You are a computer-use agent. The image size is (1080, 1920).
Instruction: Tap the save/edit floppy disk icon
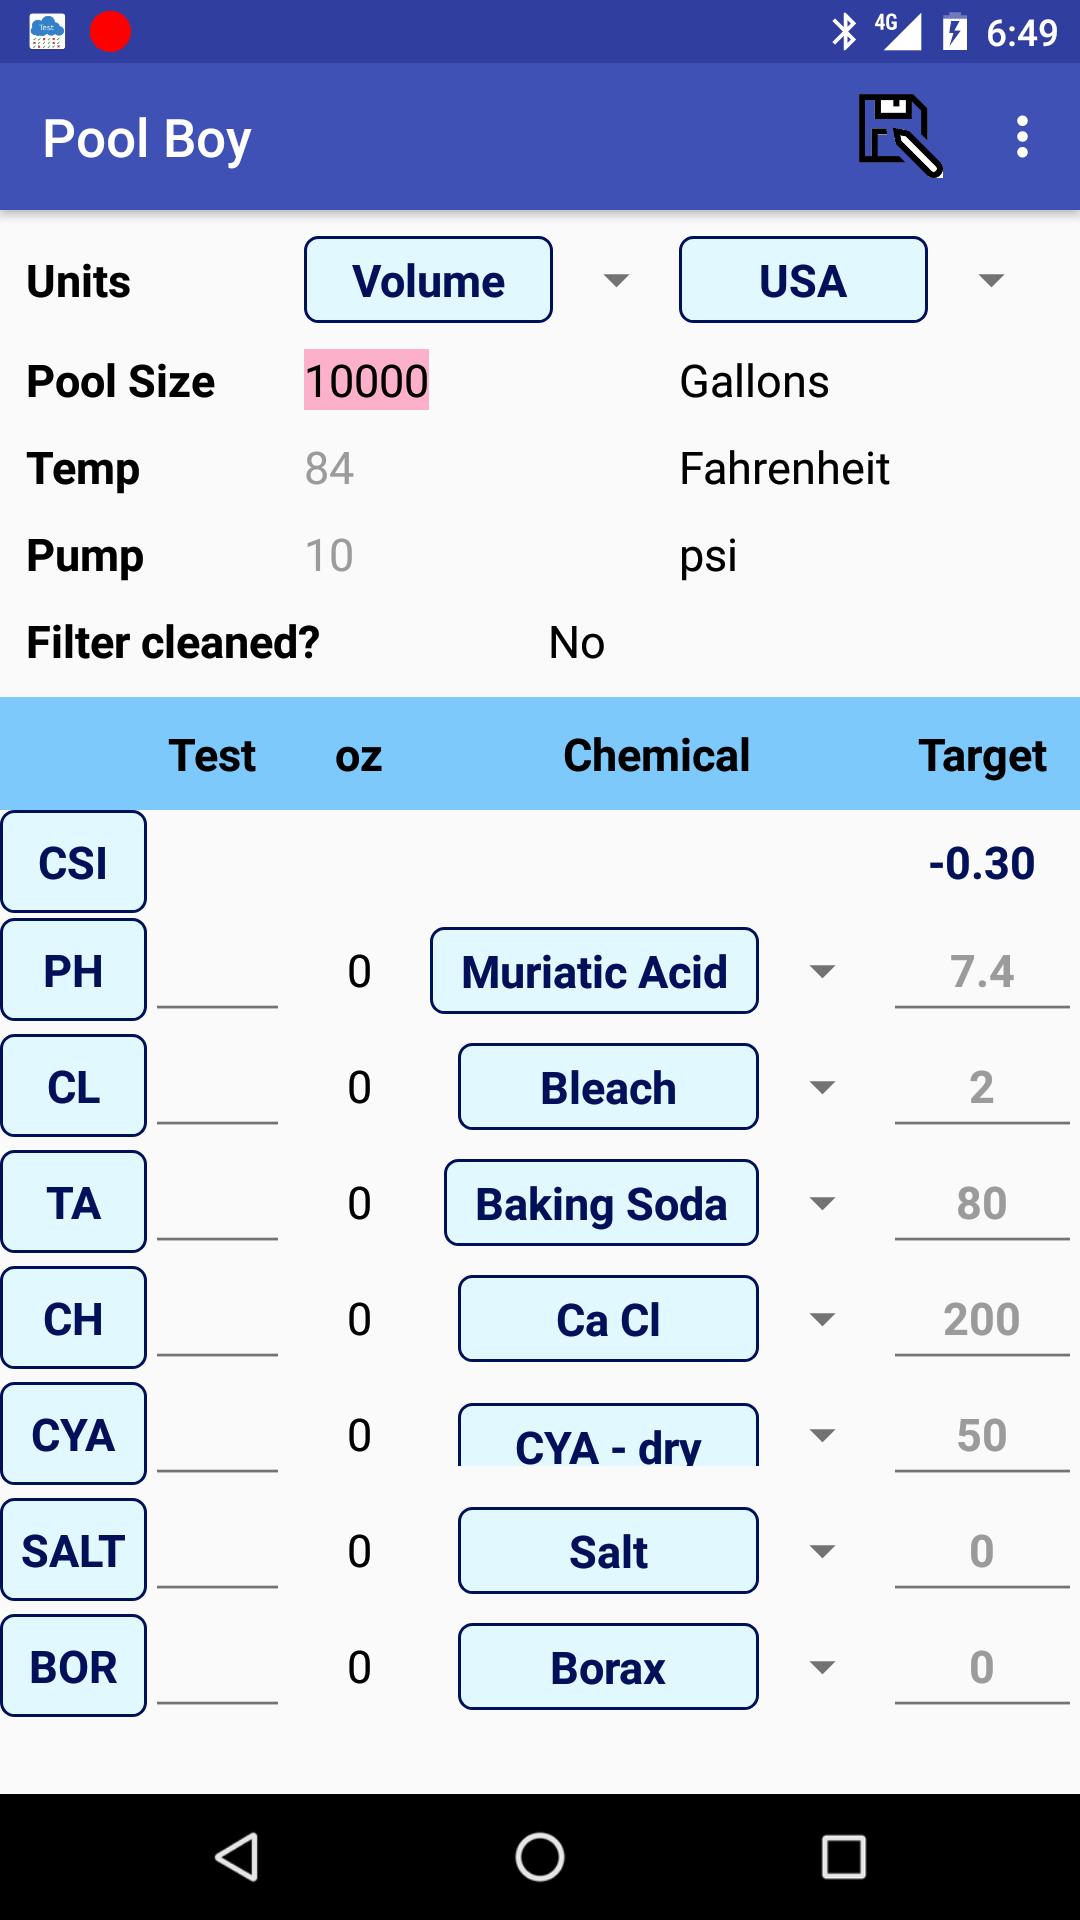point(900,136)
